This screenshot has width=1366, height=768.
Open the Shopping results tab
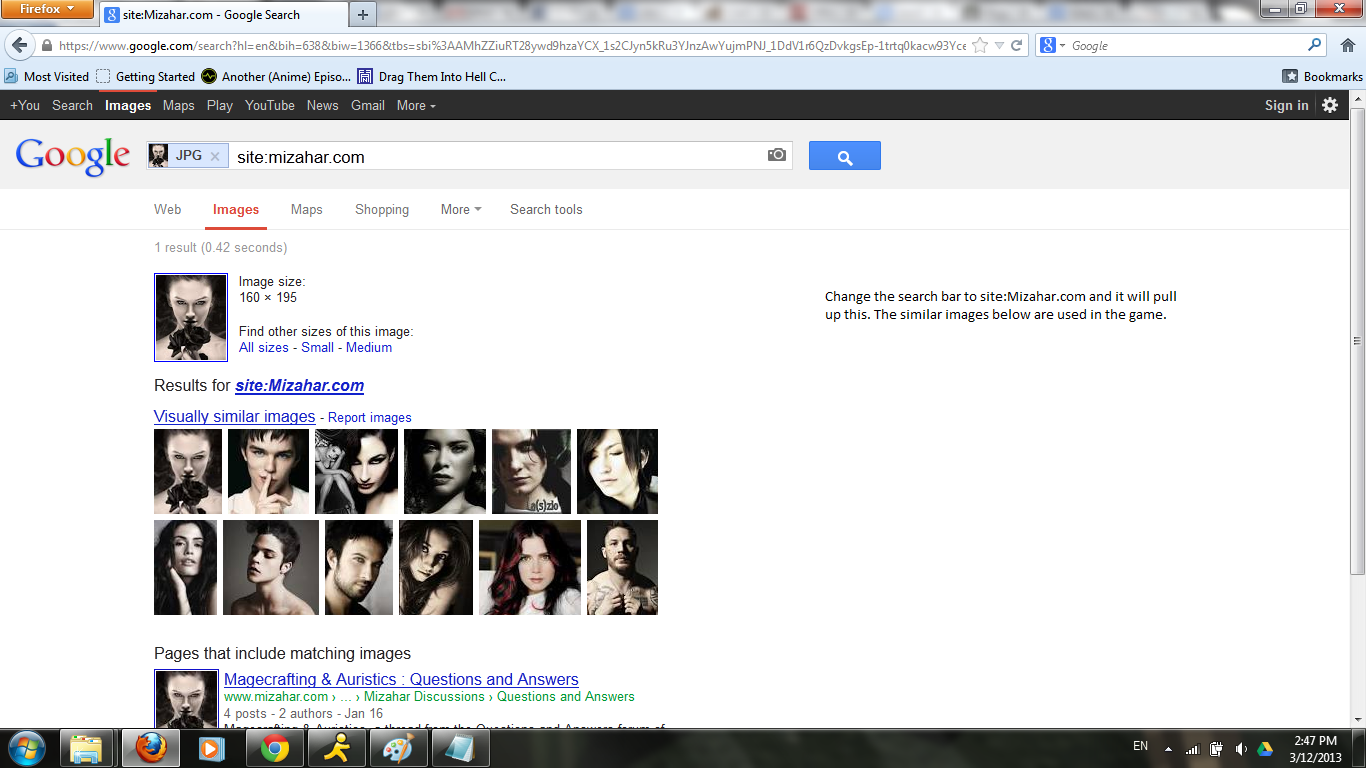[382, 209]
